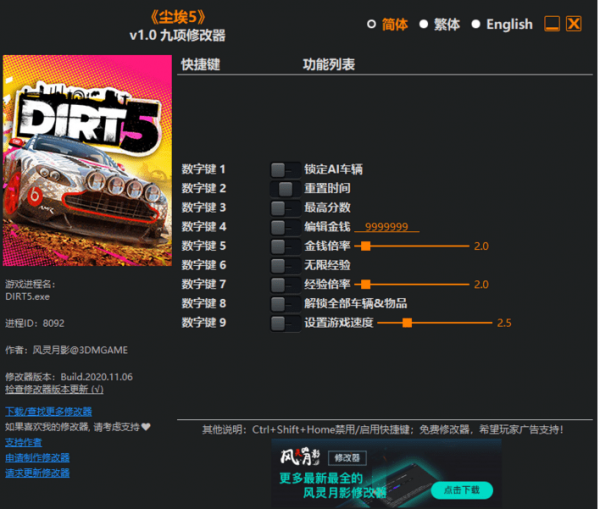Click Build.2020.11.06 version text
The height and width of the screenshot is (509, 600).
click(96, 377)
